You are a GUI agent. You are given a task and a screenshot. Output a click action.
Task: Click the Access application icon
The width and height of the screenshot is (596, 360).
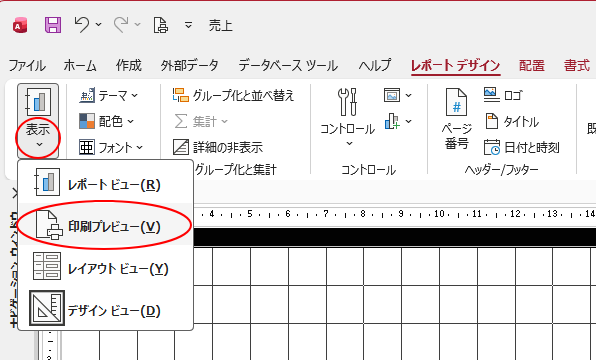[x=20, y=25]
